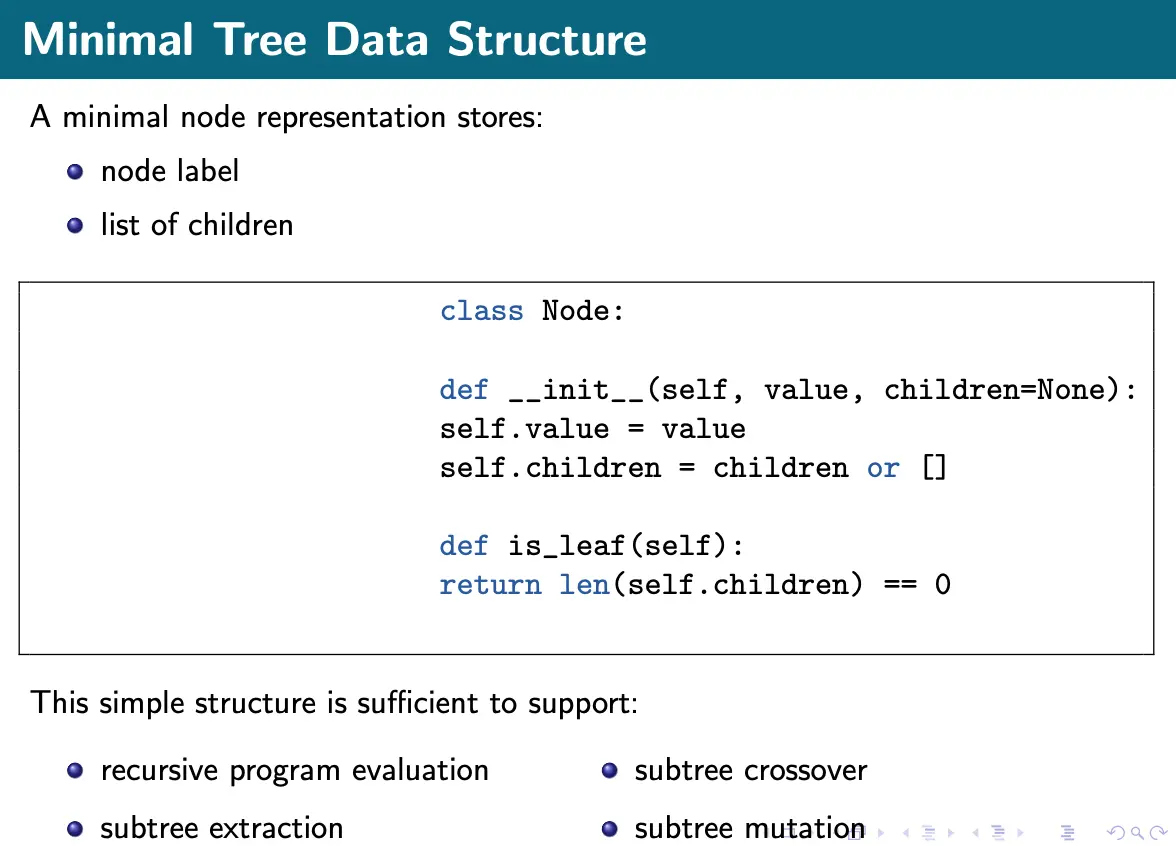
Task: Click the "class Node:" code line
Action: pos(532,311)
